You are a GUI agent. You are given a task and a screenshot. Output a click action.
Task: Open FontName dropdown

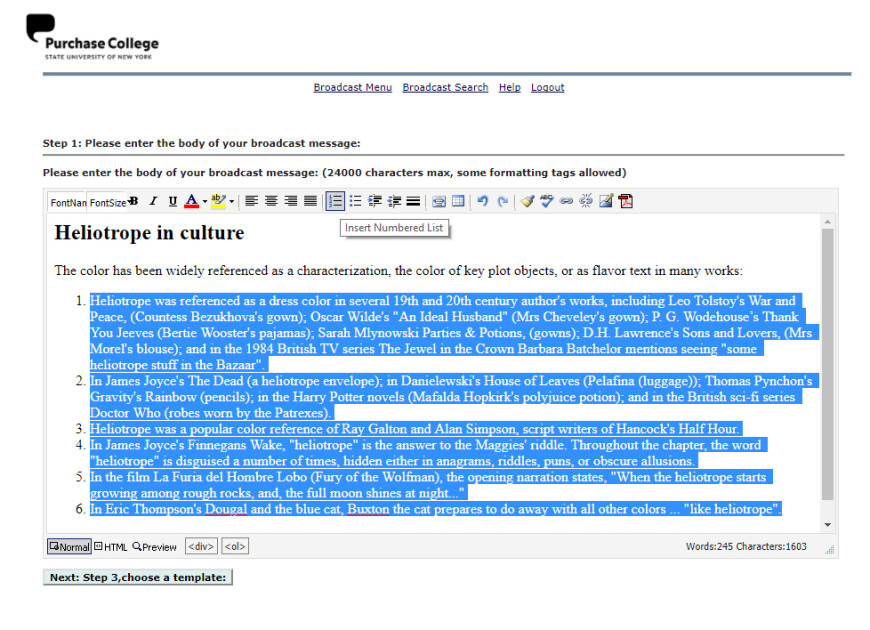pos(68,203)
